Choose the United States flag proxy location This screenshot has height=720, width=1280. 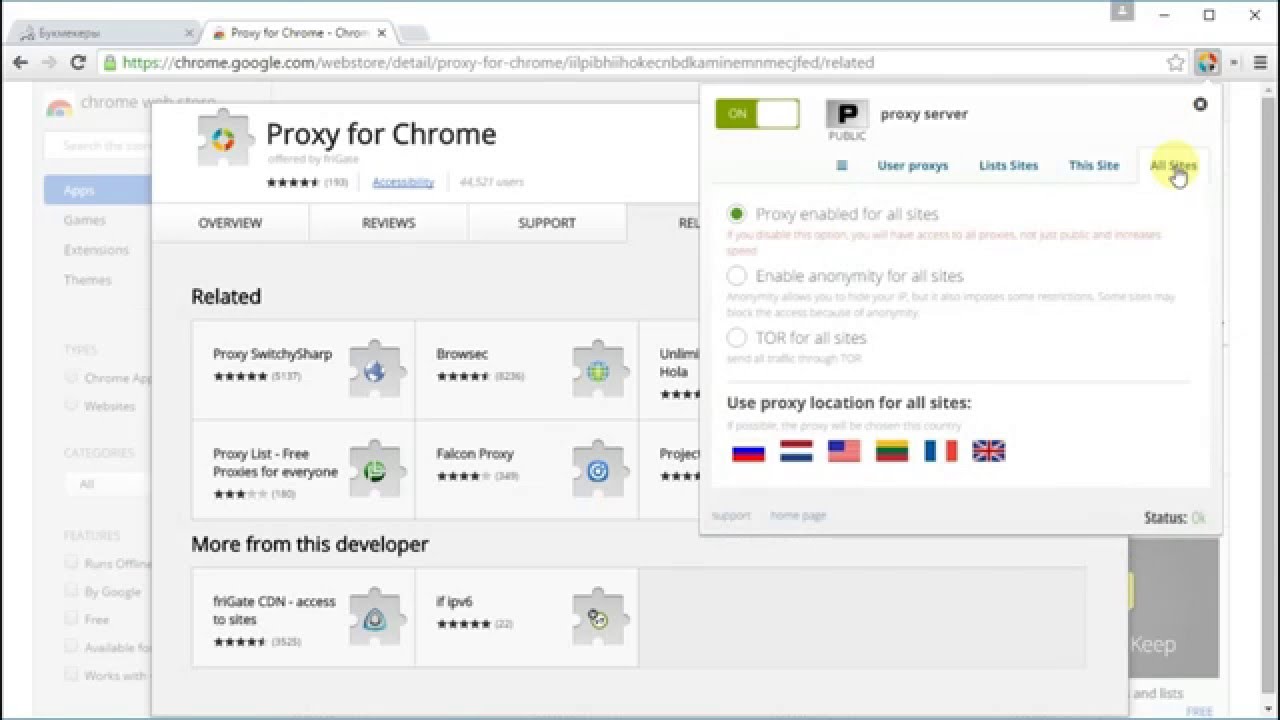tap(844, 451)
